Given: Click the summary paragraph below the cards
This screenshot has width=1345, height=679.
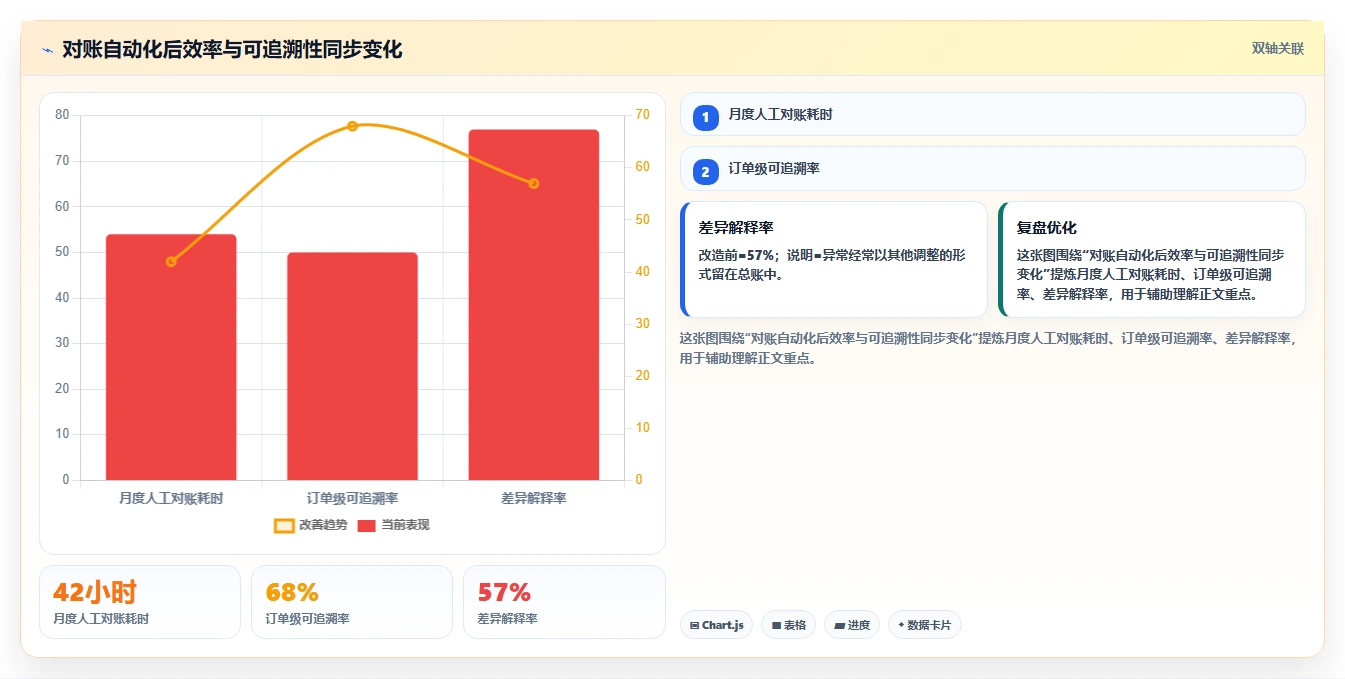Looking at the screenshot, I should coord(988,348).
